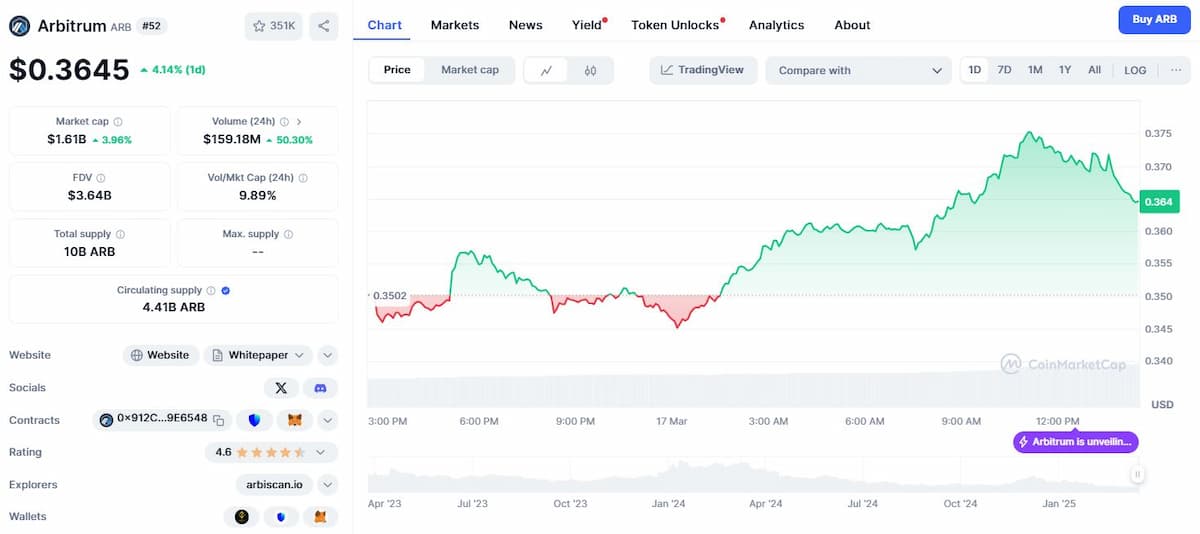Open the Token Unlocks tab

click(x=675, y=25)
